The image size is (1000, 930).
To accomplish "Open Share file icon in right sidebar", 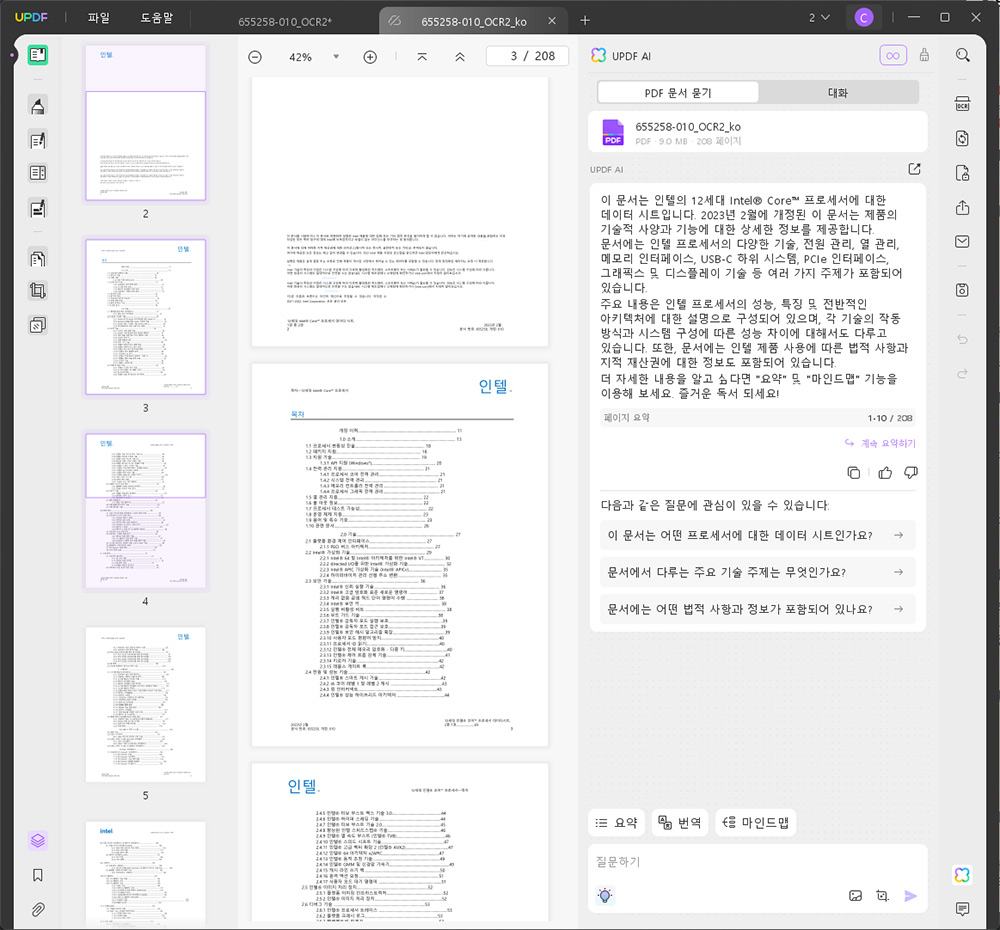I will click(962, 207).
